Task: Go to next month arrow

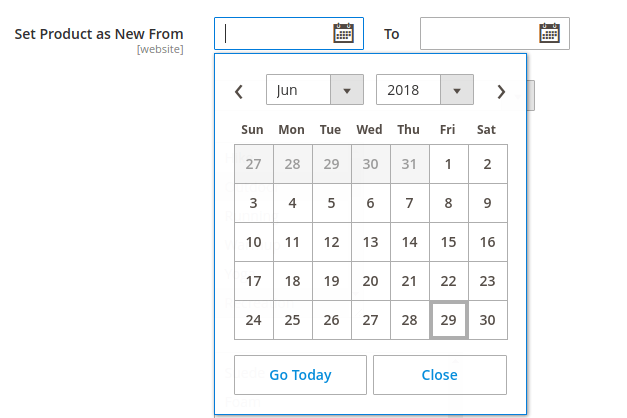Action: click(x=501, y=91)
